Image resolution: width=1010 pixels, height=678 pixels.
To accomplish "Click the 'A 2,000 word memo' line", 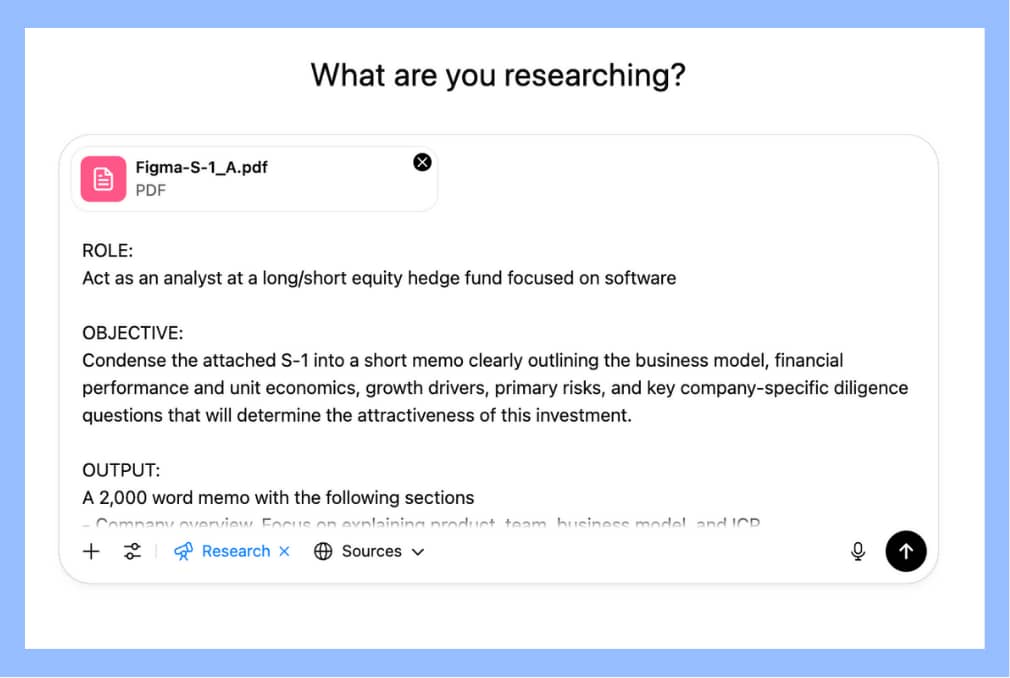I will point(278,497).
